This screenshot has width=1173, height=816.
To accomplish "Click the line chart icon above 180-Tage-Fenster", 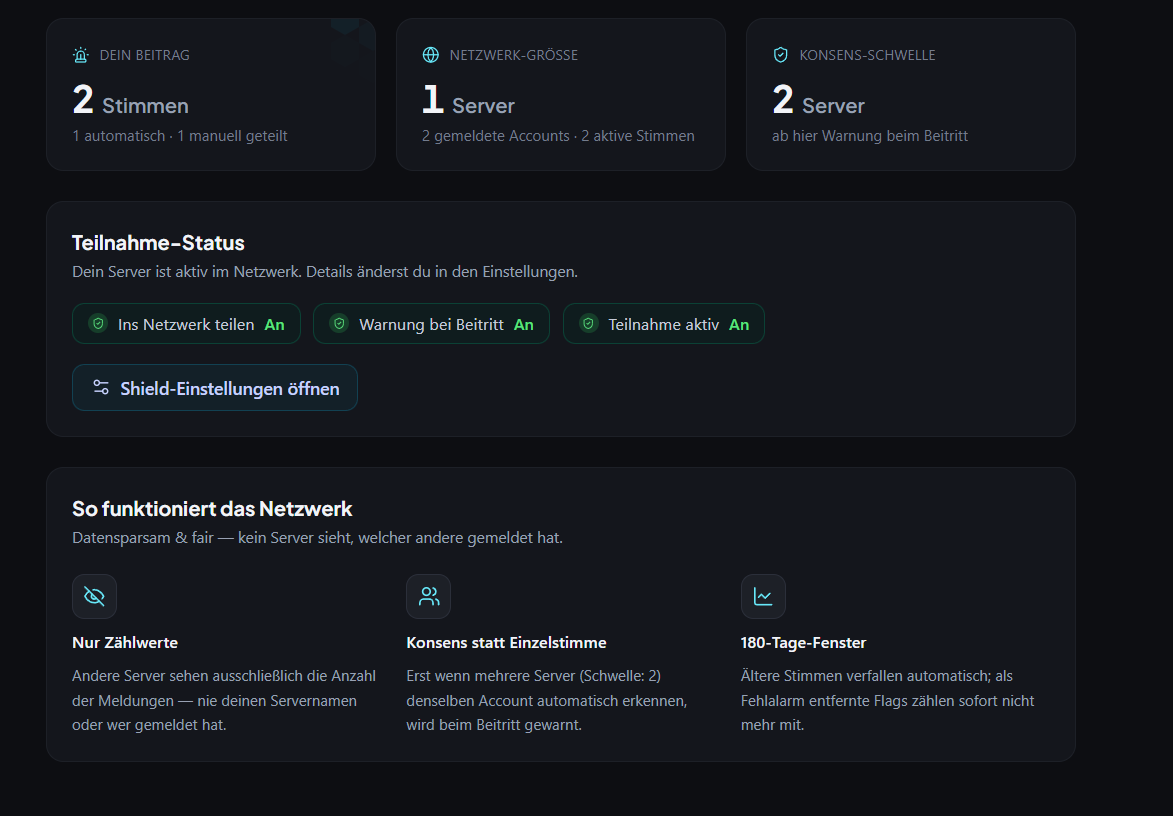I will 763,596.
